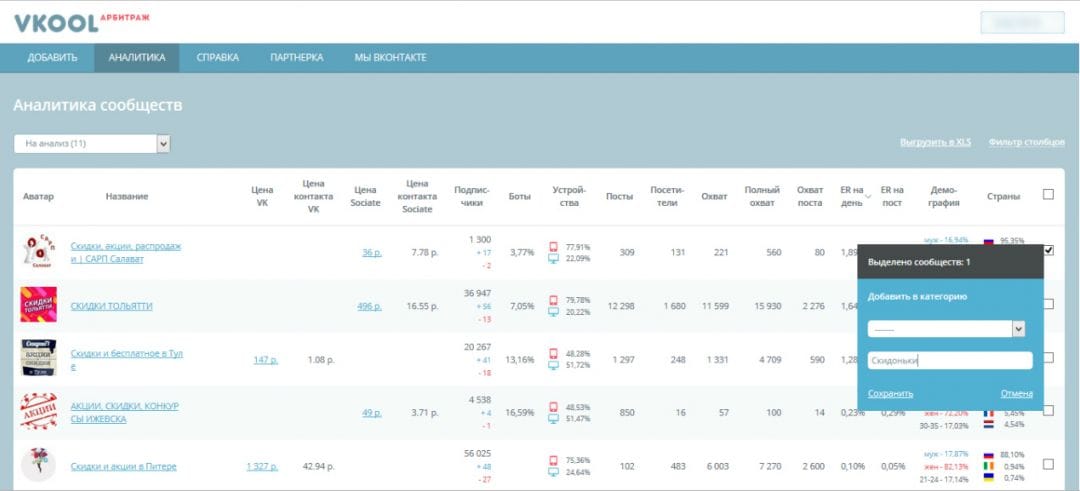Open АКЦИИ, СКИДКИ, КОНКУРСЫ ИЖЕВСКА link

[125, 412]
